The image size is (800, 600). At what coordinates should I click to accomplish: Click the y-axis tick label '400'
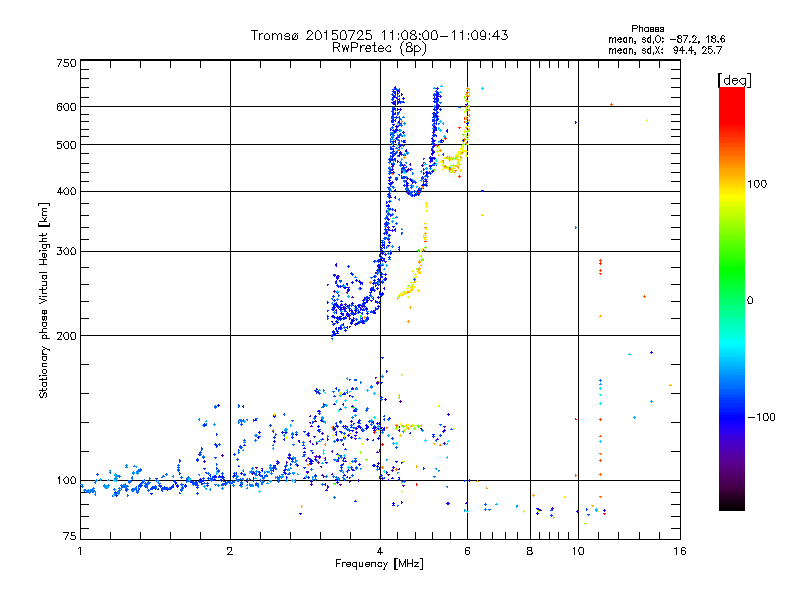click(x=66, y=191)
